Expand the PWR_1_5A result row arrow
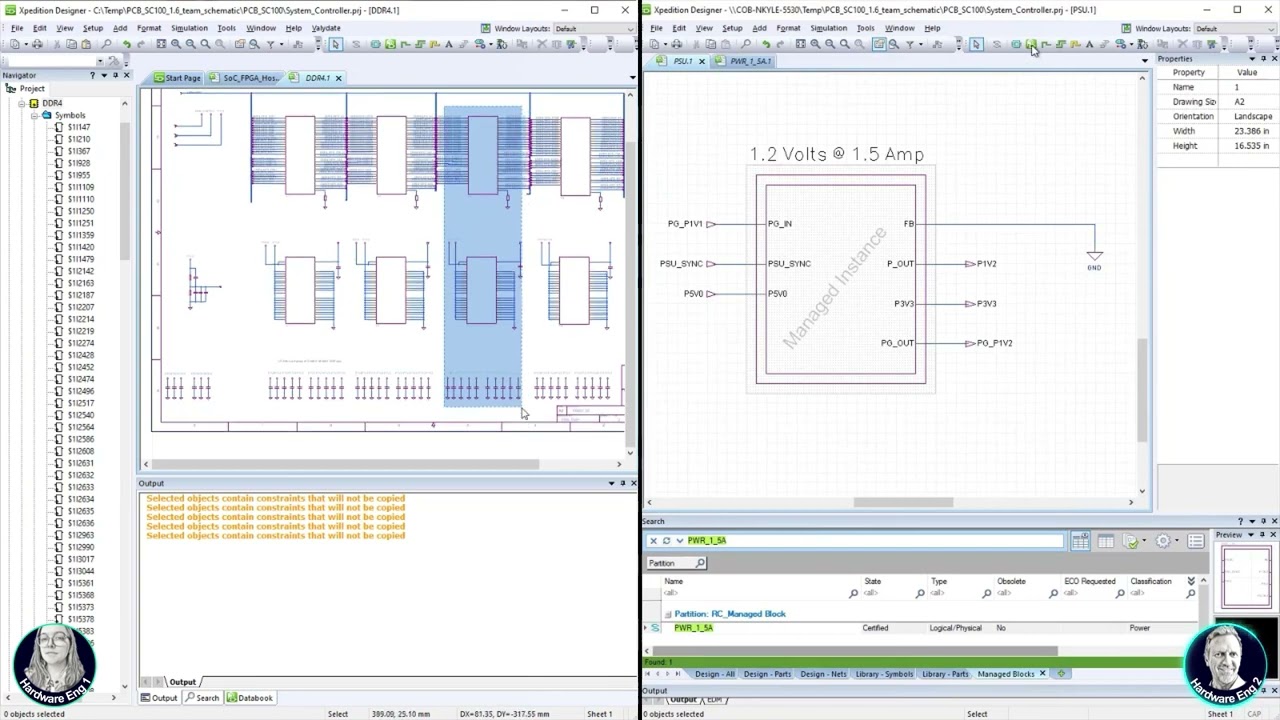Viewport: 1280px width, 720px height. [646, 628]
